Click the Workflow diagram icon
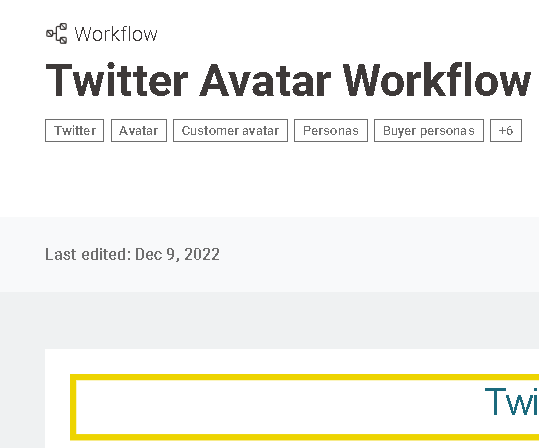539x448 pixels. pyautogui.click(x=57, y=34)
